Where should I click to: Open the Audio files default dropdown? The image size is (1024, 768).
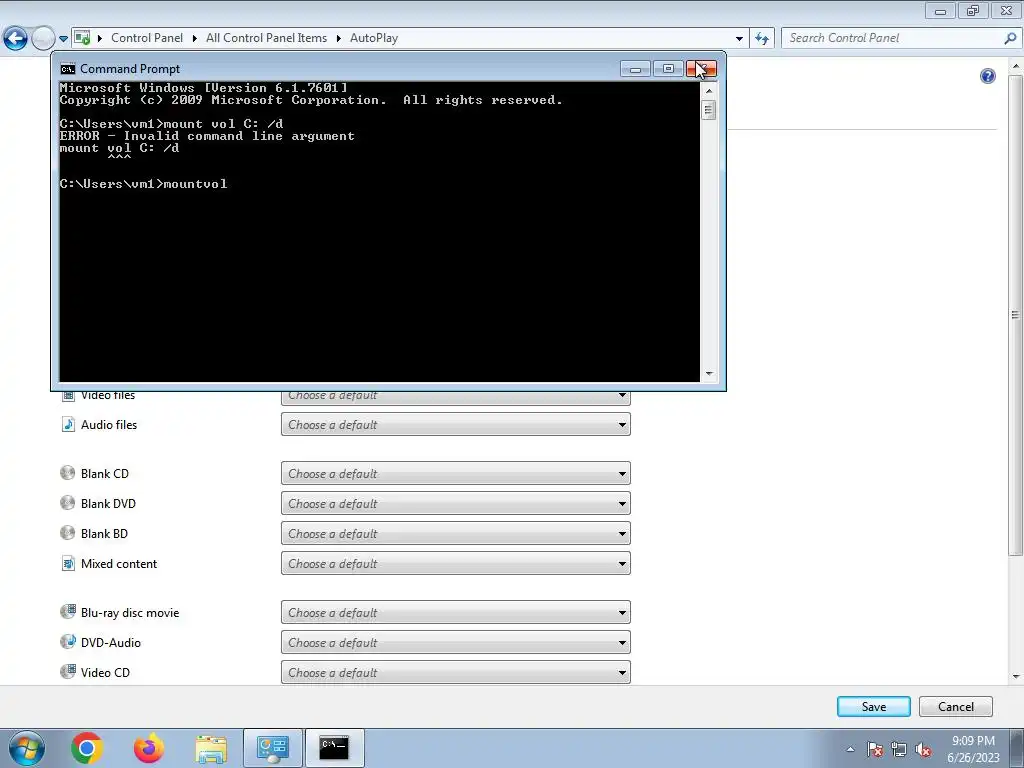tap(456, 424)
